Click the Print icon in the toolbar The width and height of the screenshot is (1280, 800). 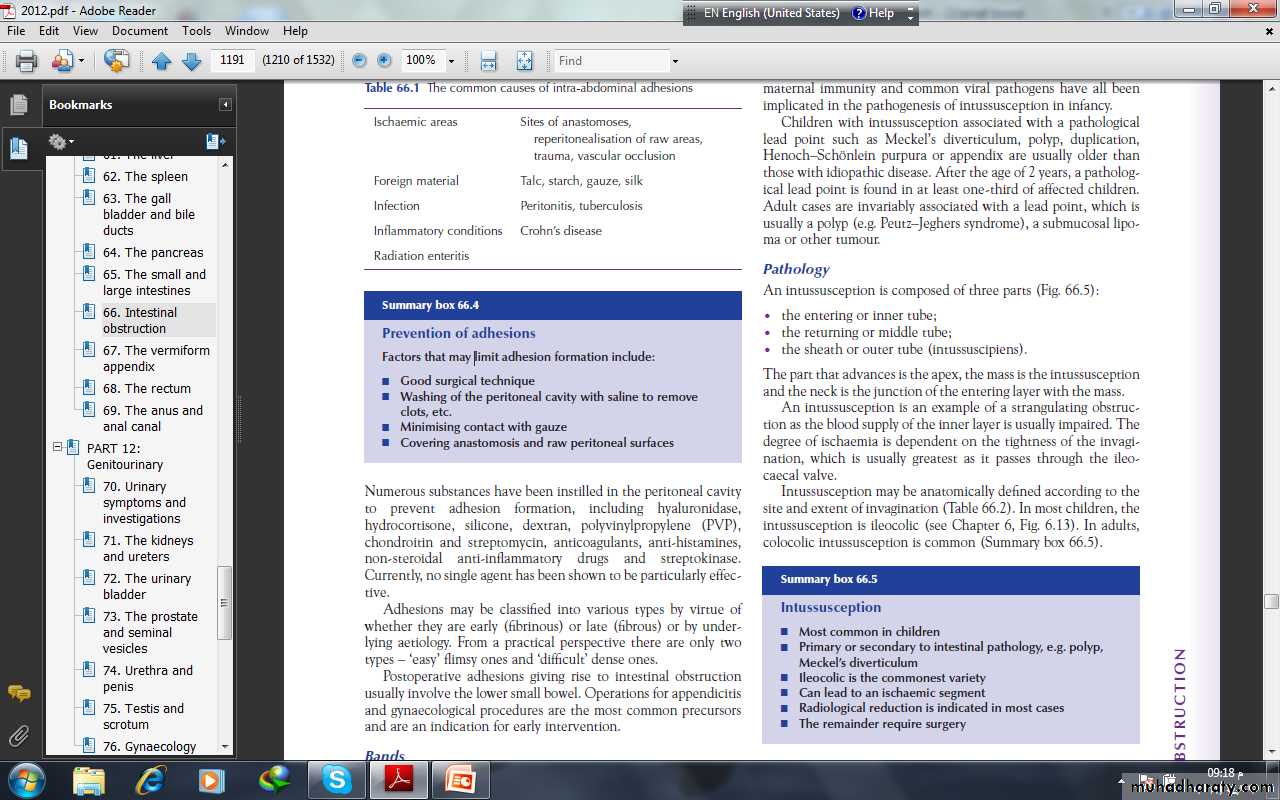point(26,61)
